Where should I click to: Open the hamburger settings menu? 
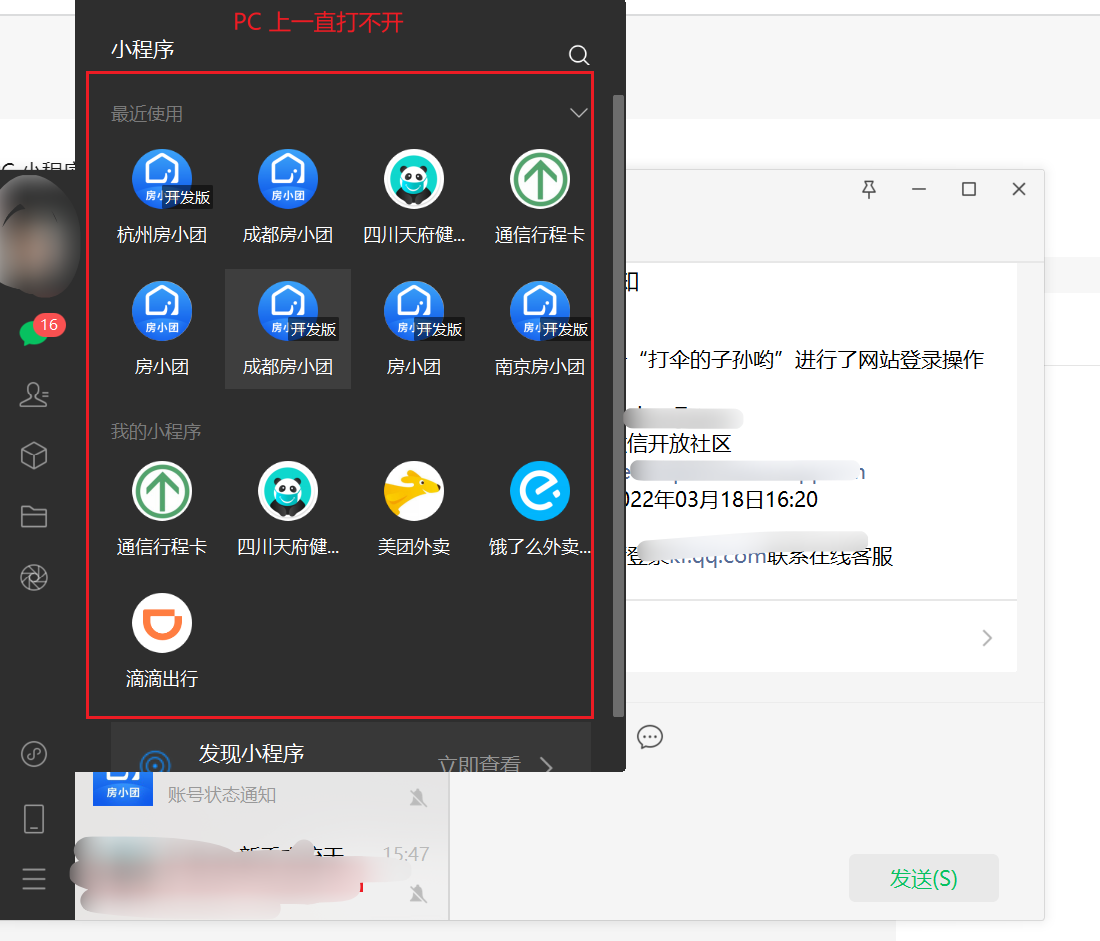pos(34,879)
